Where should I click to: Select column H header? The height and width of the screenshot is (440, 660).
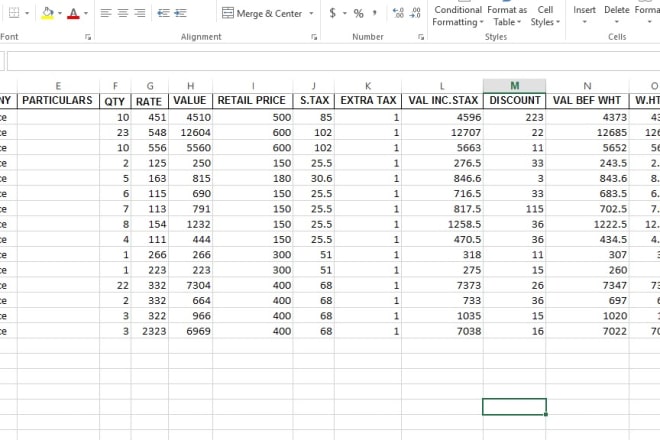(x=191, y=86)
